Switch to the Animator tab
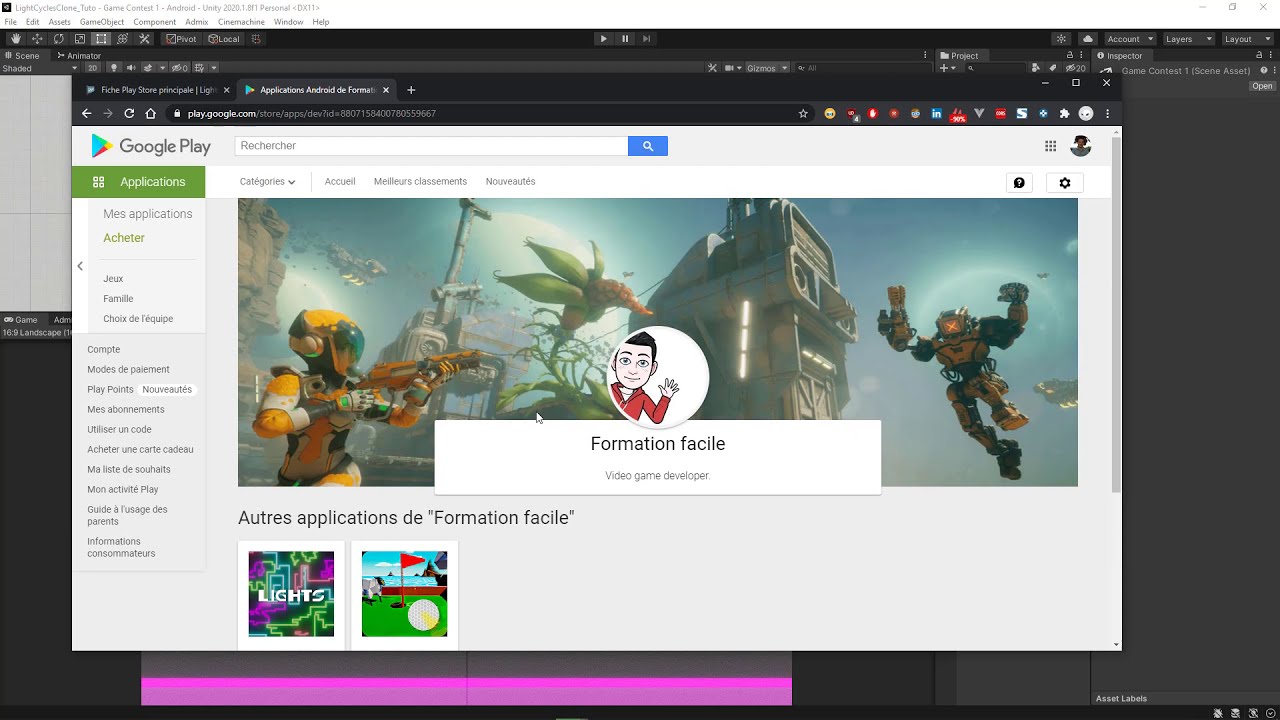 coord(79,56)
